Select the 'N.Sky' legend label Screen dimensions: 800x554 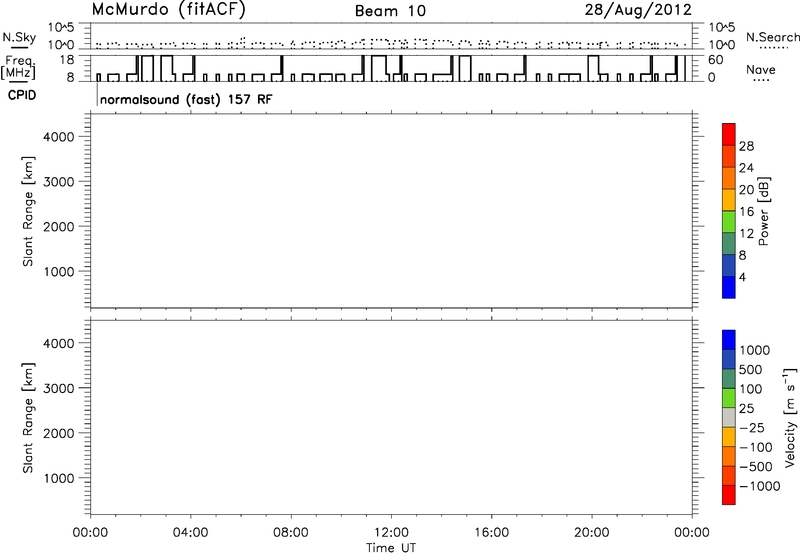click(19, 38)
